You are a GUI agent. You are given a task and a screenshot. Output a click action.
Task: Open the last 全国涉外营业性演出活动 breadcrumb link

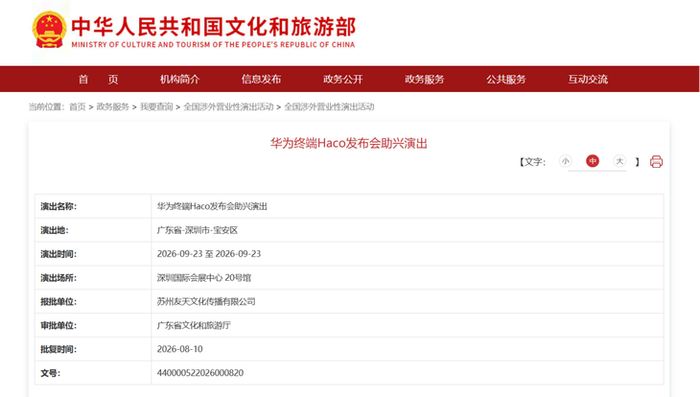coord(329,107)
